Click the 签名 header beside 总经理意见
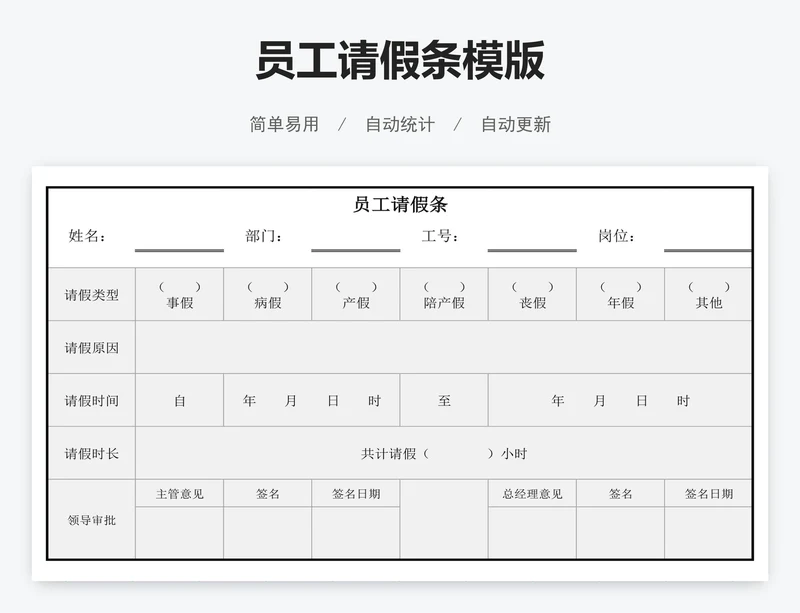800x613 pixels. click(x=620, y=494)
